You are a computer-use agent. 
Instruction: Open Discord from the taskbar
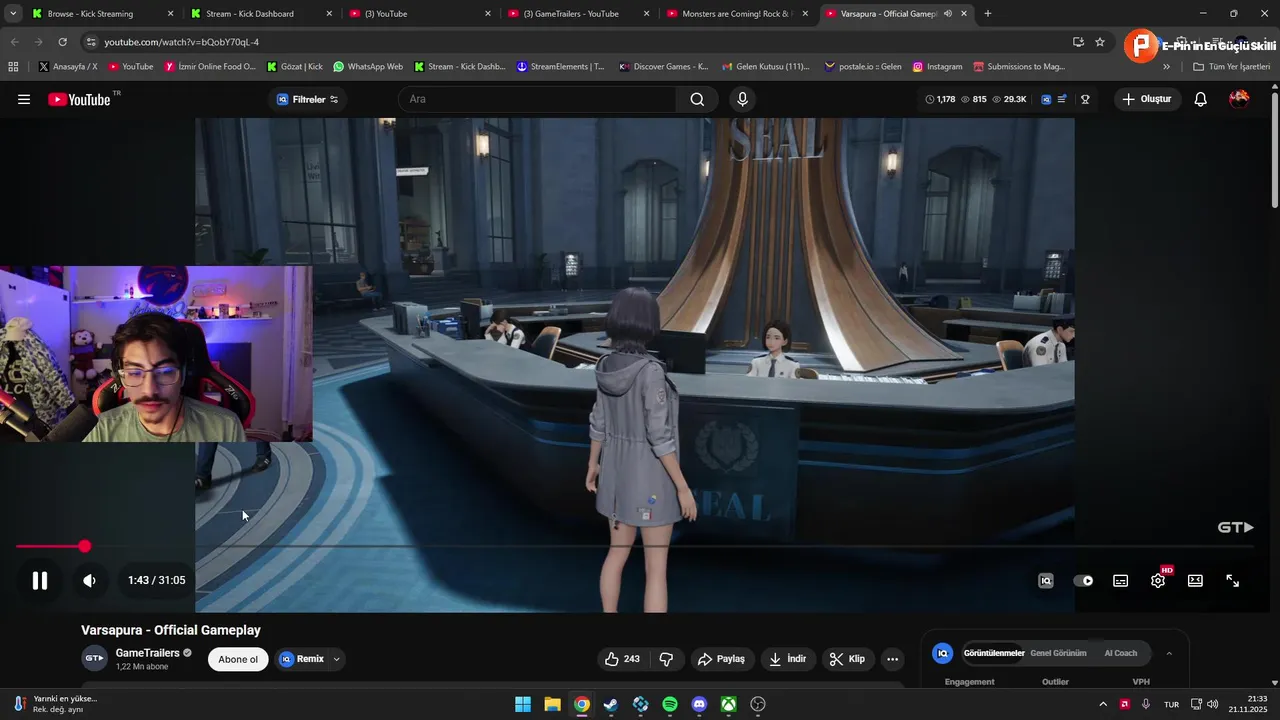(x=699, y=704)
